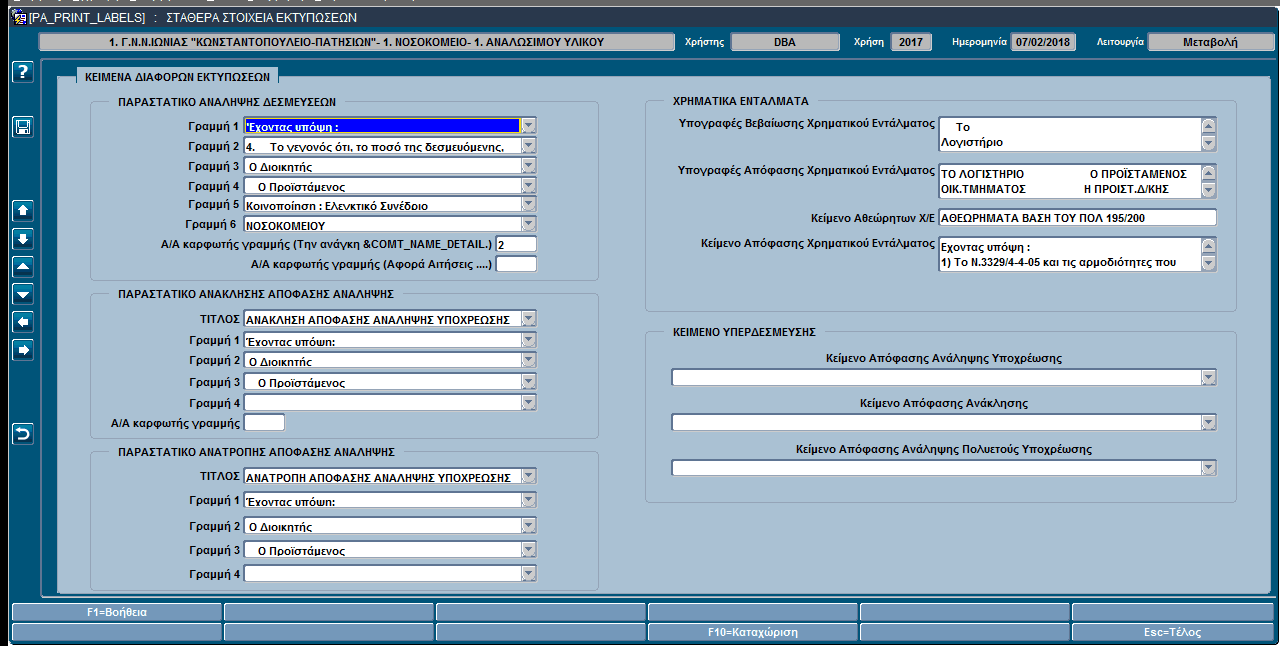Click the down triangle sidebar icon
This screenshot has height=646, width=1280.
(x=22, y=293)
